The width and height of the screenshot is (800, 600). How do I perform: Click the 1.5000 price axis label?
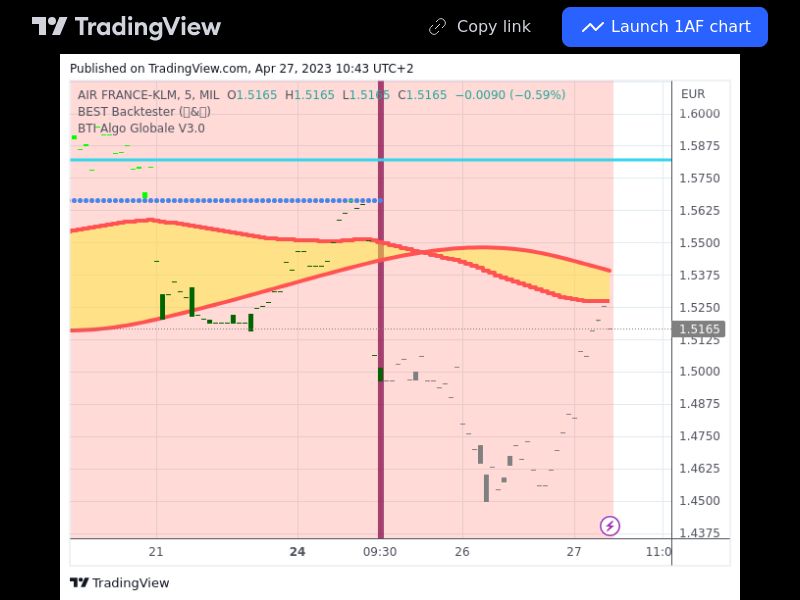[x=699, y=371]
